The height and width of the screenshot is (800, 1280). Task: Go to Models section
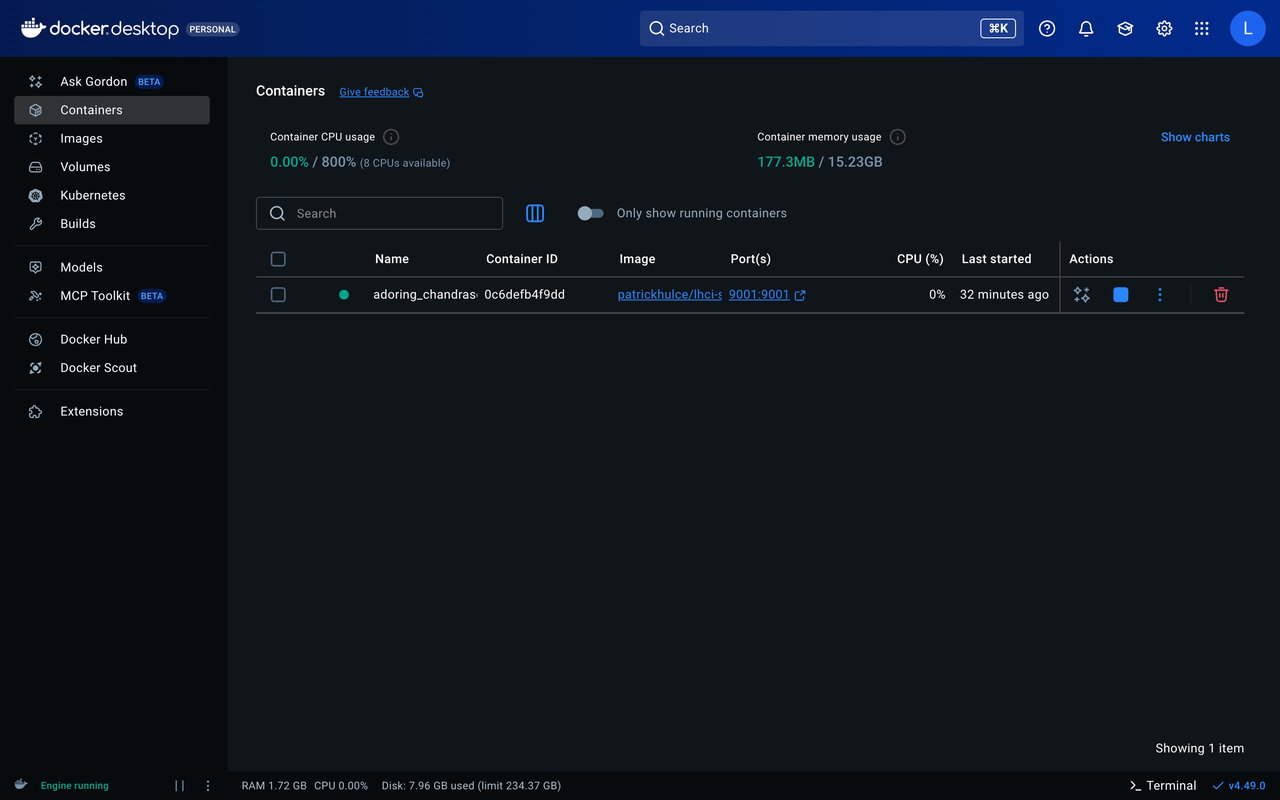(112, 267)
